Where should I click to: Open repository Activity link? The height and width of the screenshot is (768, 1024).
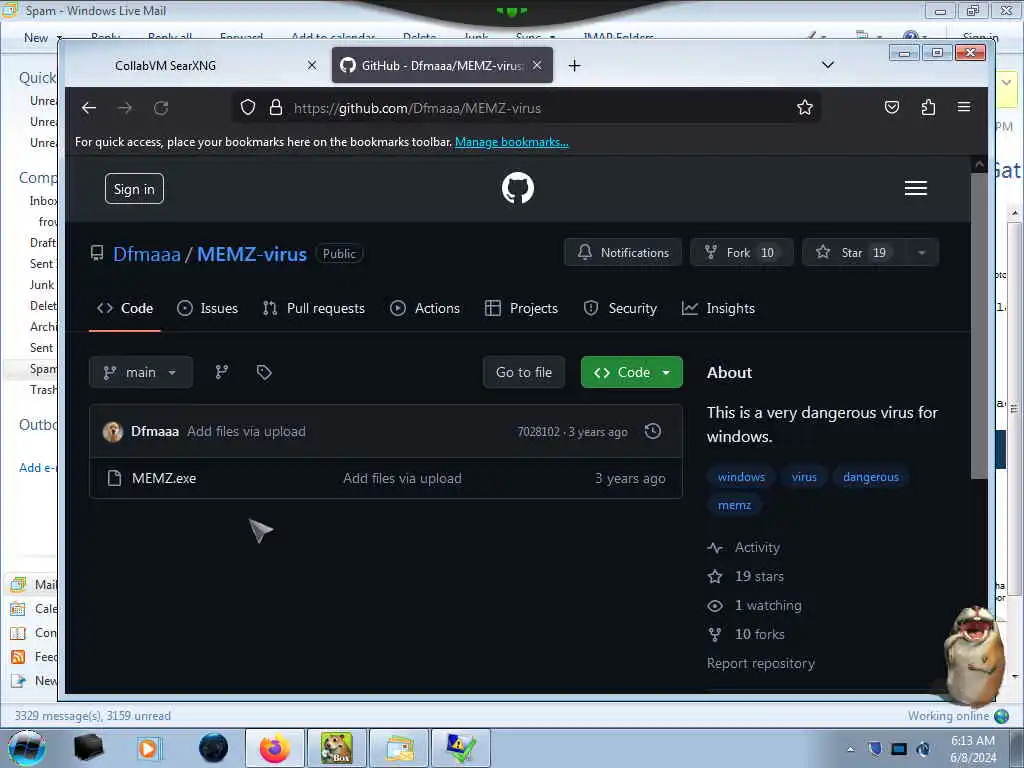pyautogui.click(x=744, y=547)
